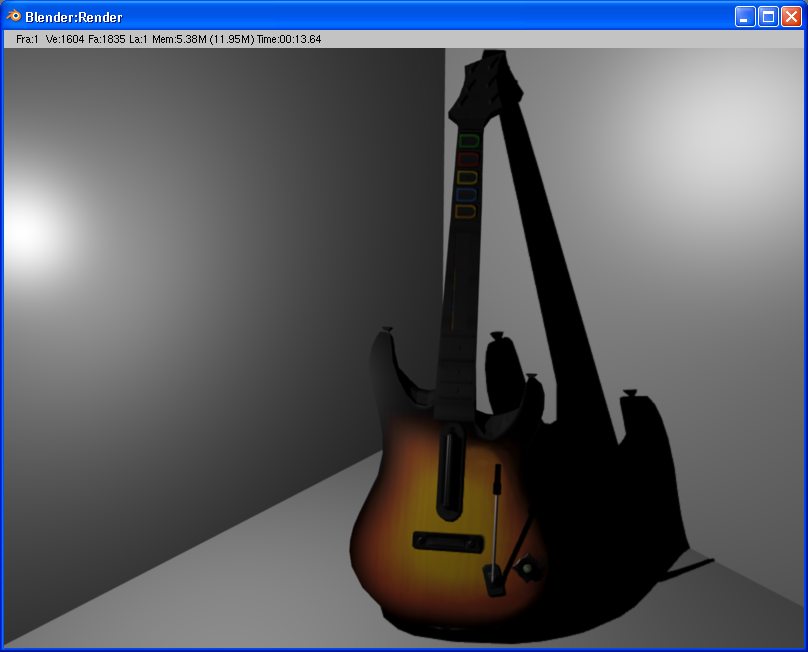The height and width of the screenshot is (652, 808).
Task: Click the 'Fa:1835' face count
Action: [x=107, y=39]
